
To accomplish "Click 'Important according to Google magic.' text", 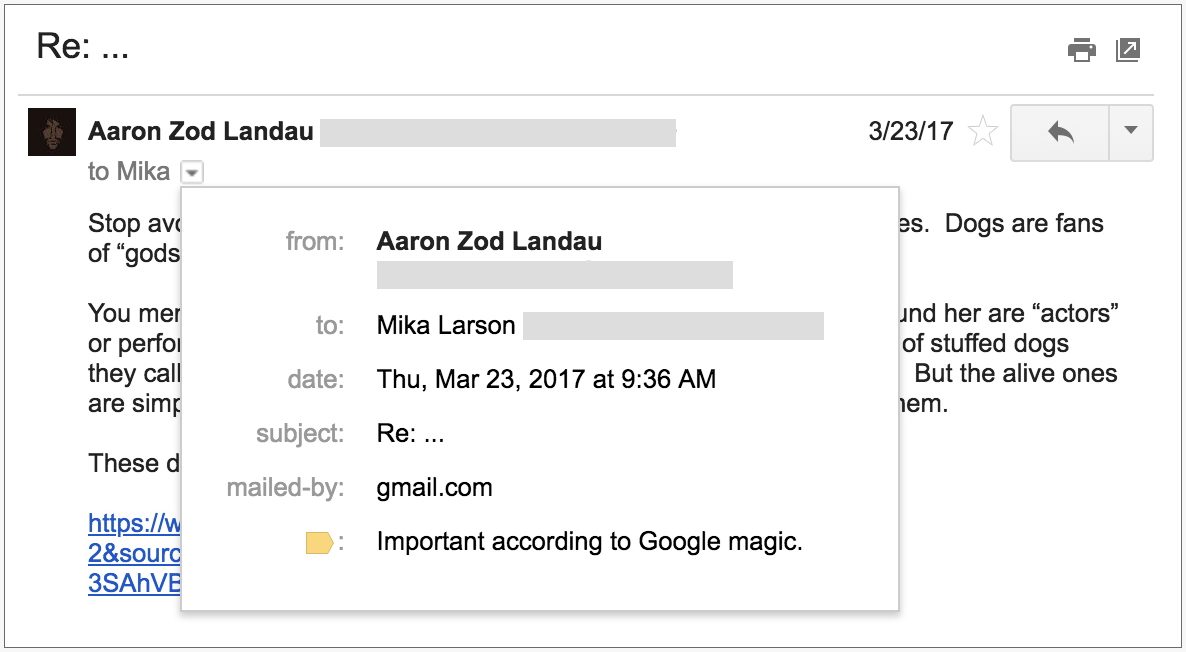I will [589, 542].
